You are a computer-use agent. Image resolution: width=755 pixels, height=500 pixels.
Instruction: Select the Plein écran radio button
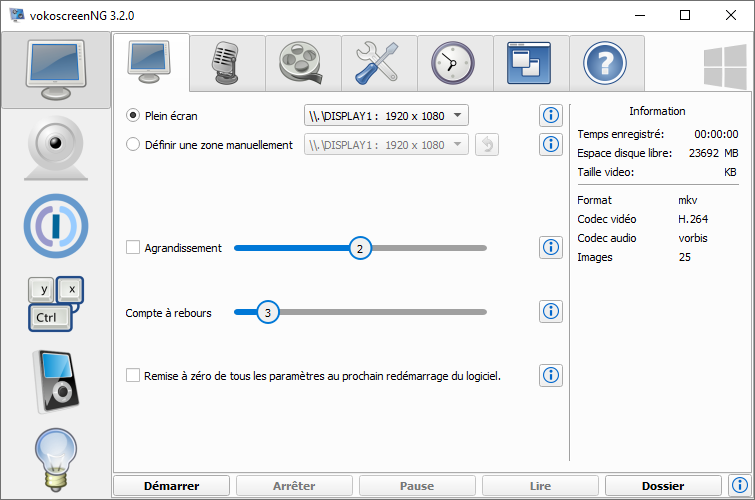(133, 116)
